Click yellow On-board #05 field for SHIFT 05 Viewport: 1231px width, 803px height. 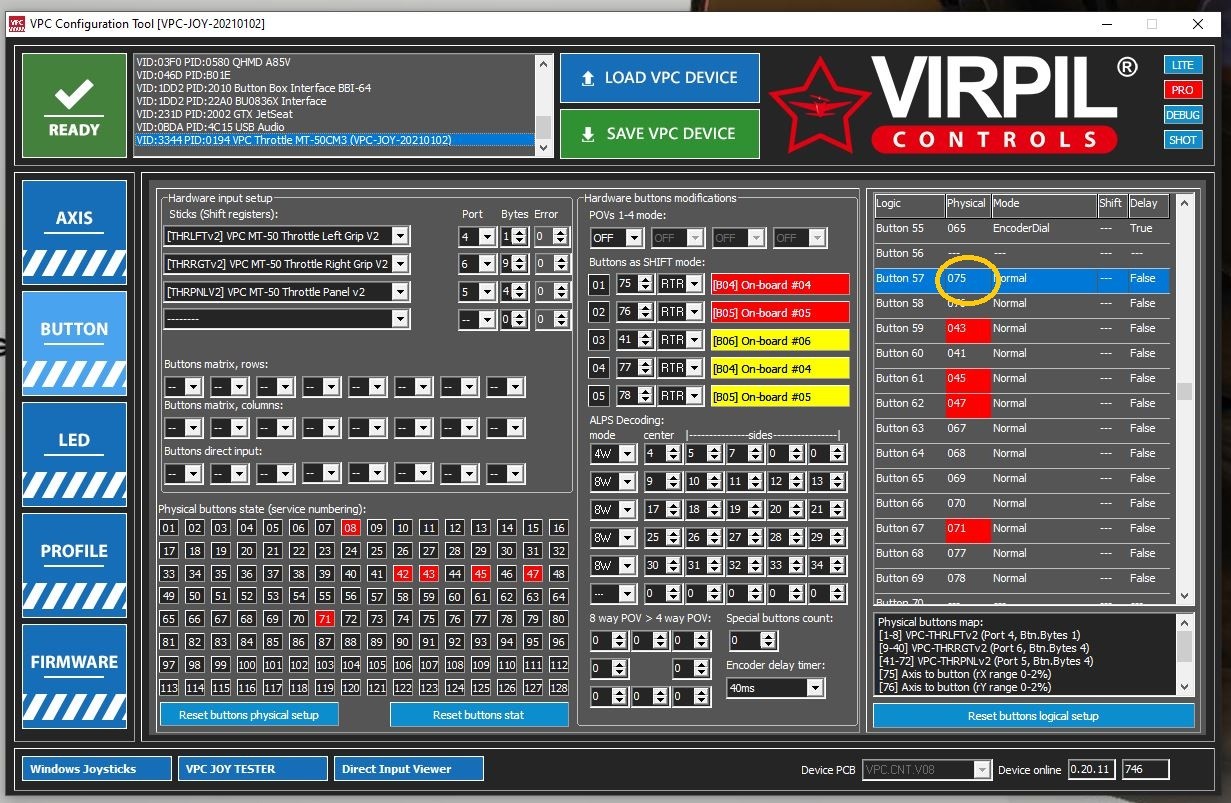click(x=780, y=396)
